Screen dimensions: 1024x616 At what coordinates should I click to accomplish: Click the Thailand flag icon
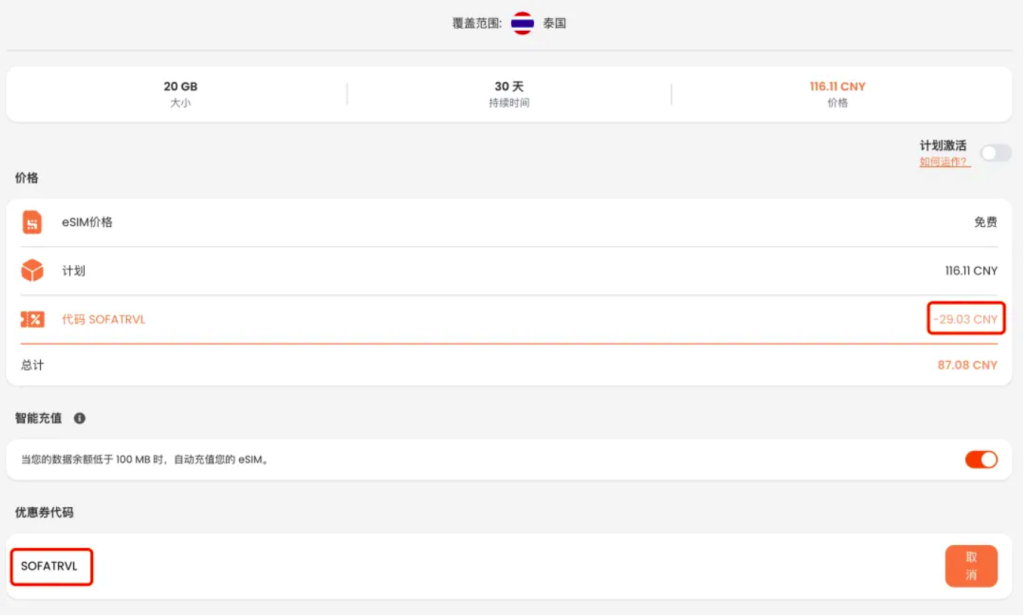coord(522,23)
